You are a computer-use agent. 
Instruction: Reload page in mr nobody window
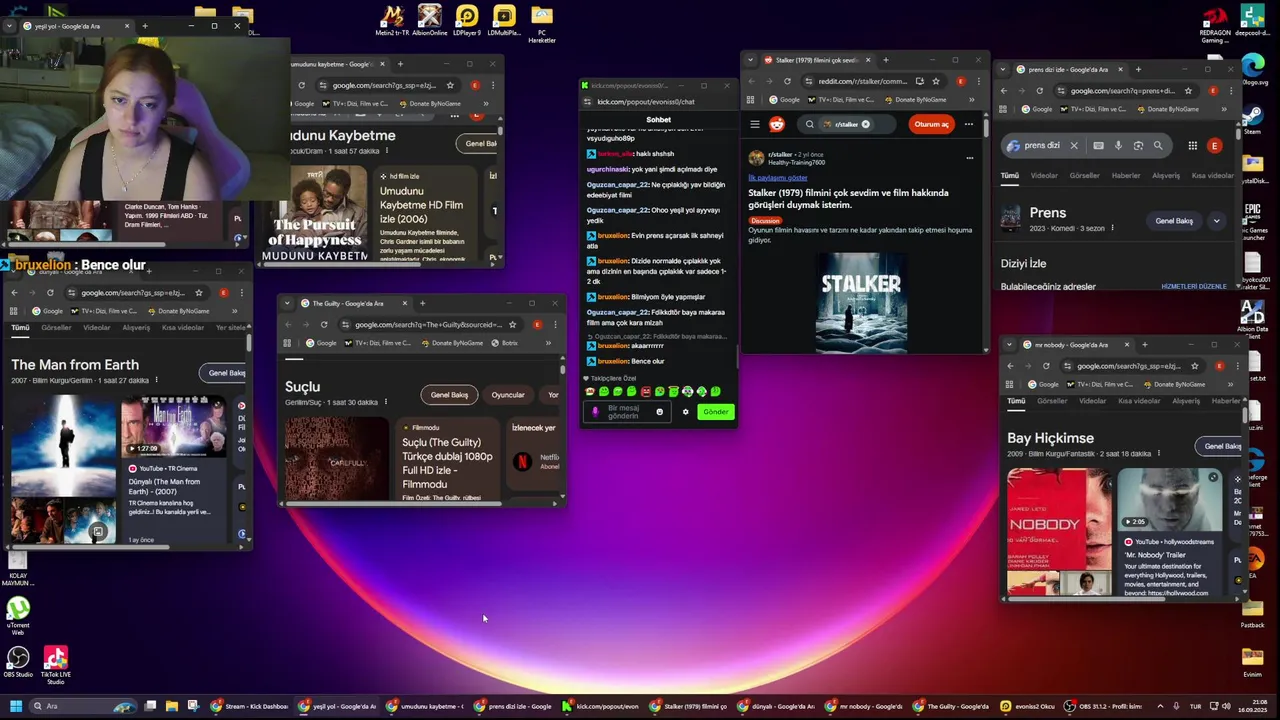[x=1046, y=366]
